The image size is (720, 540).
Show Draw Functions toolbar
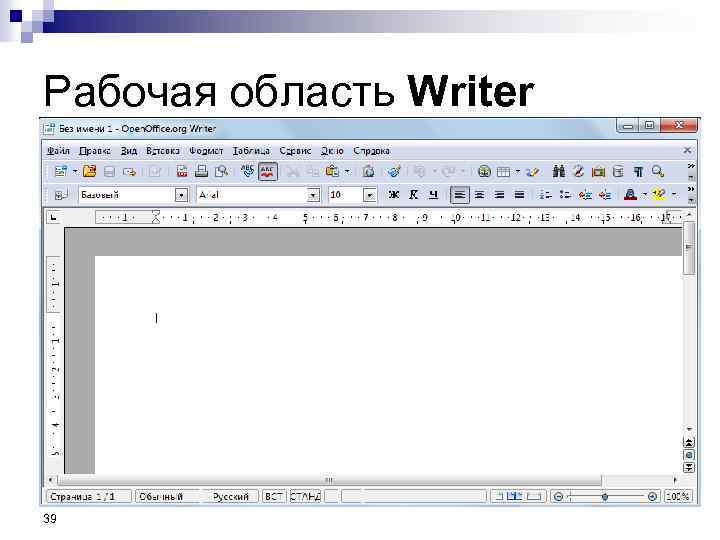pos(533,172)
